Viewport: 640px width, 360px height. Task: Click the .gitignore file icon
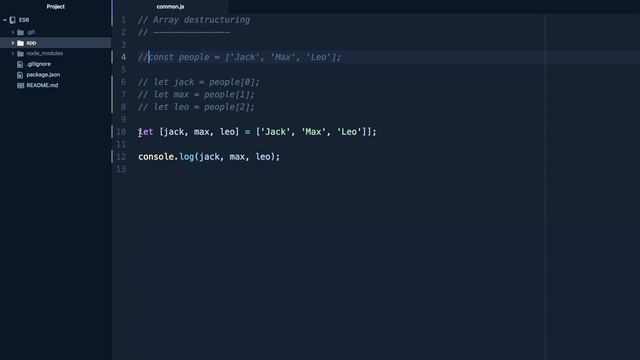click(20, 64)
